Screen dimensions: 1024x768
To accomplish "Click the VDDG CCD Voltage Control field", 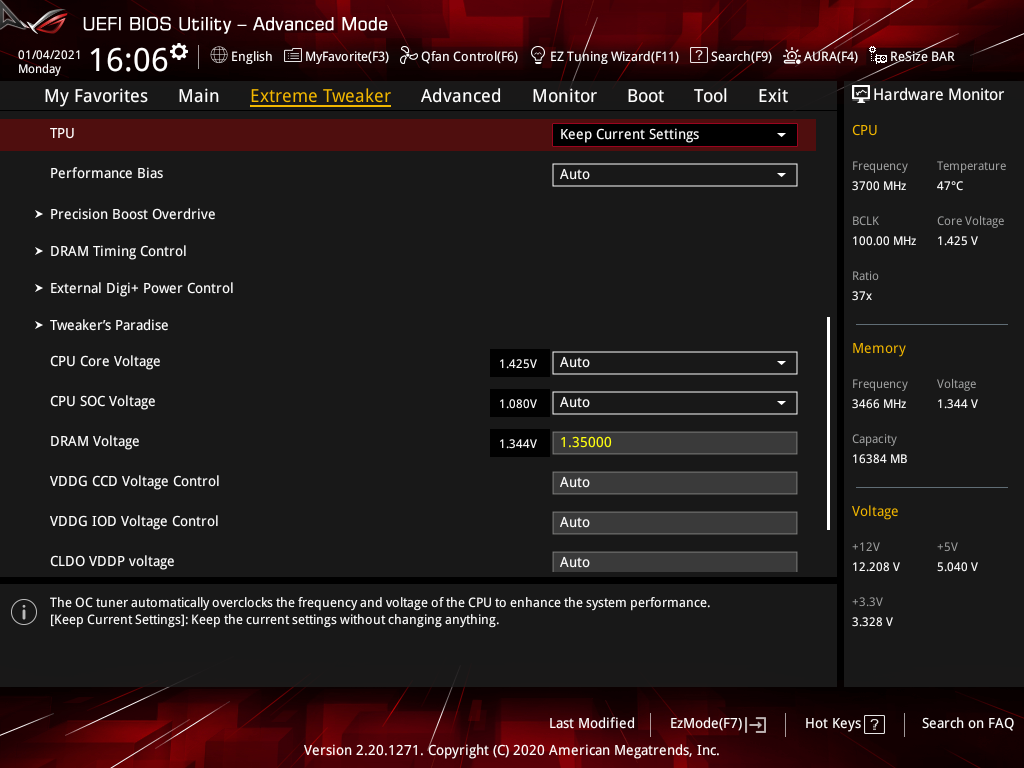I will [675, 483].
